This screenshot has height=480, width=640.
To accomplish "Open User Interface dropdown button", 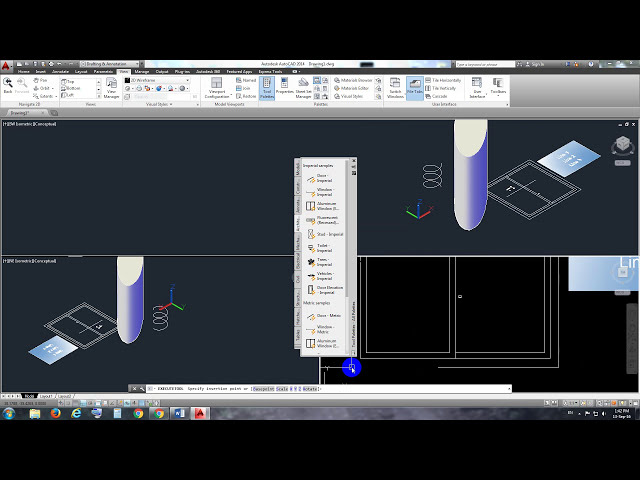I will pos(477,88).
